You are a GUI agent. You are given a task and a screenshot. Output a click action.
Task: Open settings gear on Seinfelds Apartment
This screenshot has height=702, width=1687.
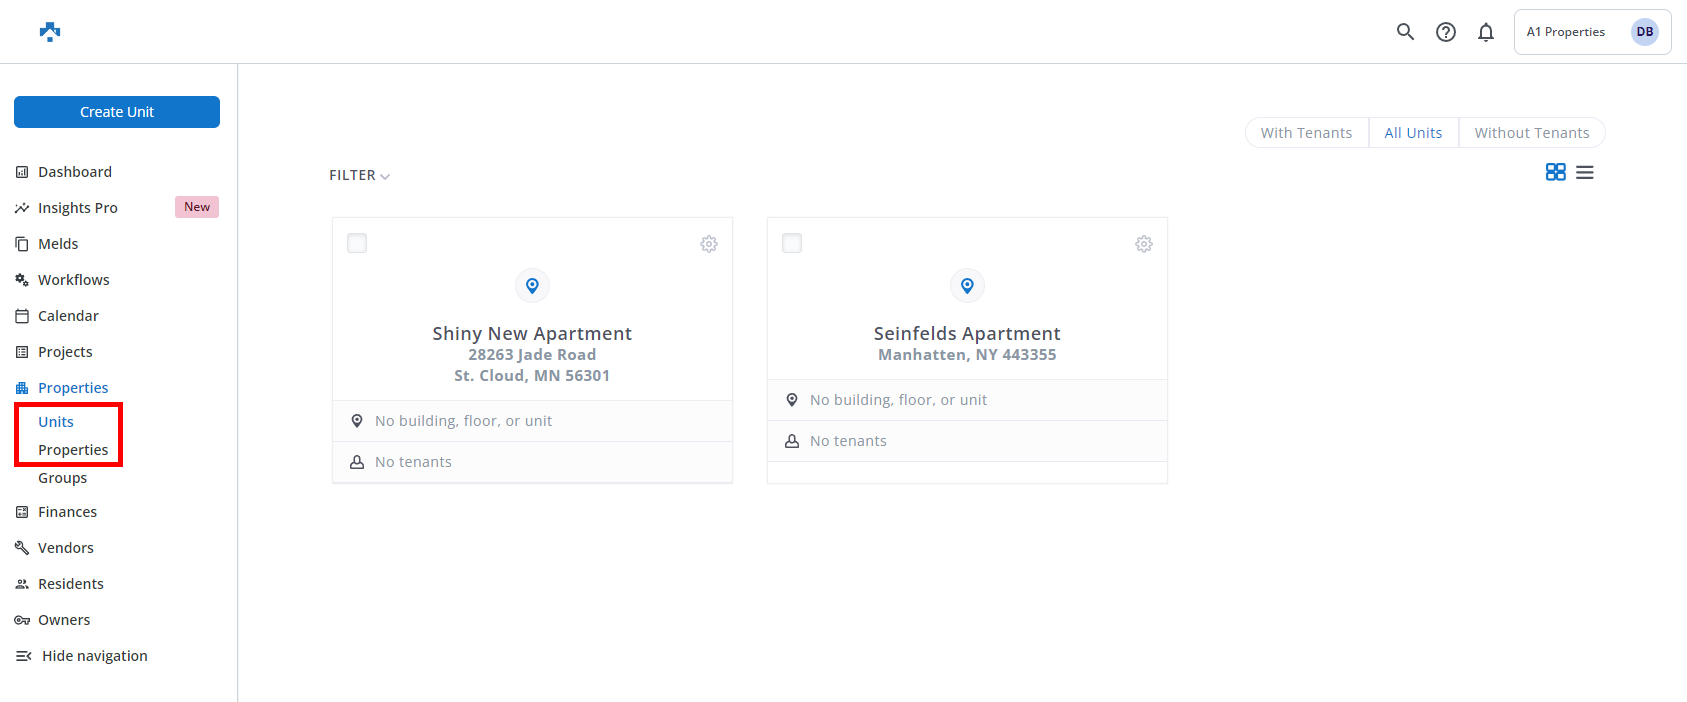point(1143,244)
